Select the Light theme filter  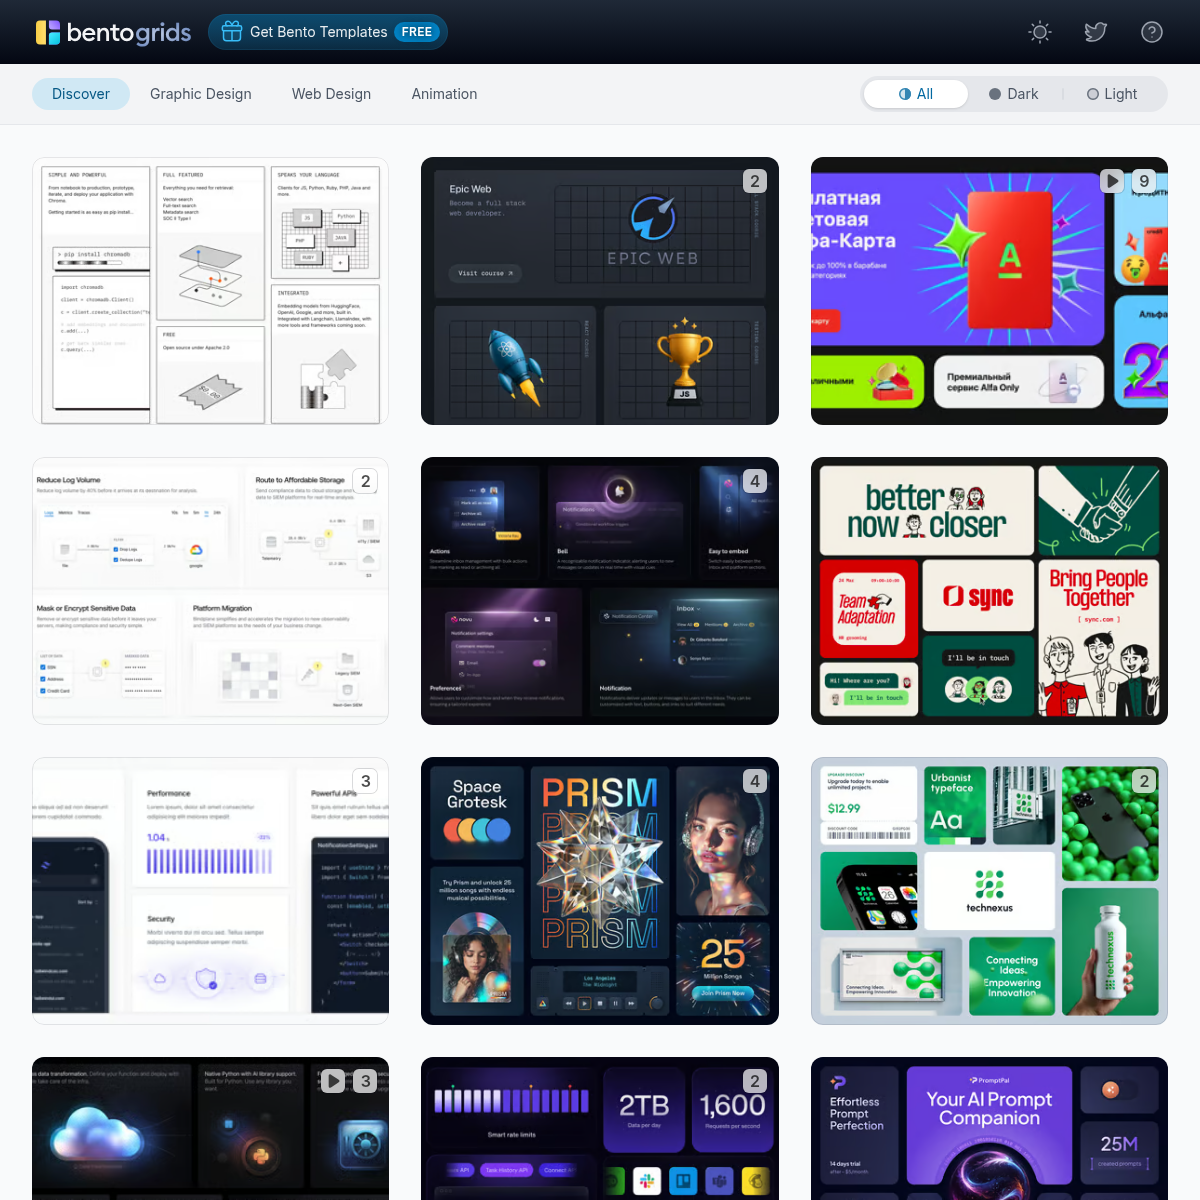click(x=1112, y=94)
